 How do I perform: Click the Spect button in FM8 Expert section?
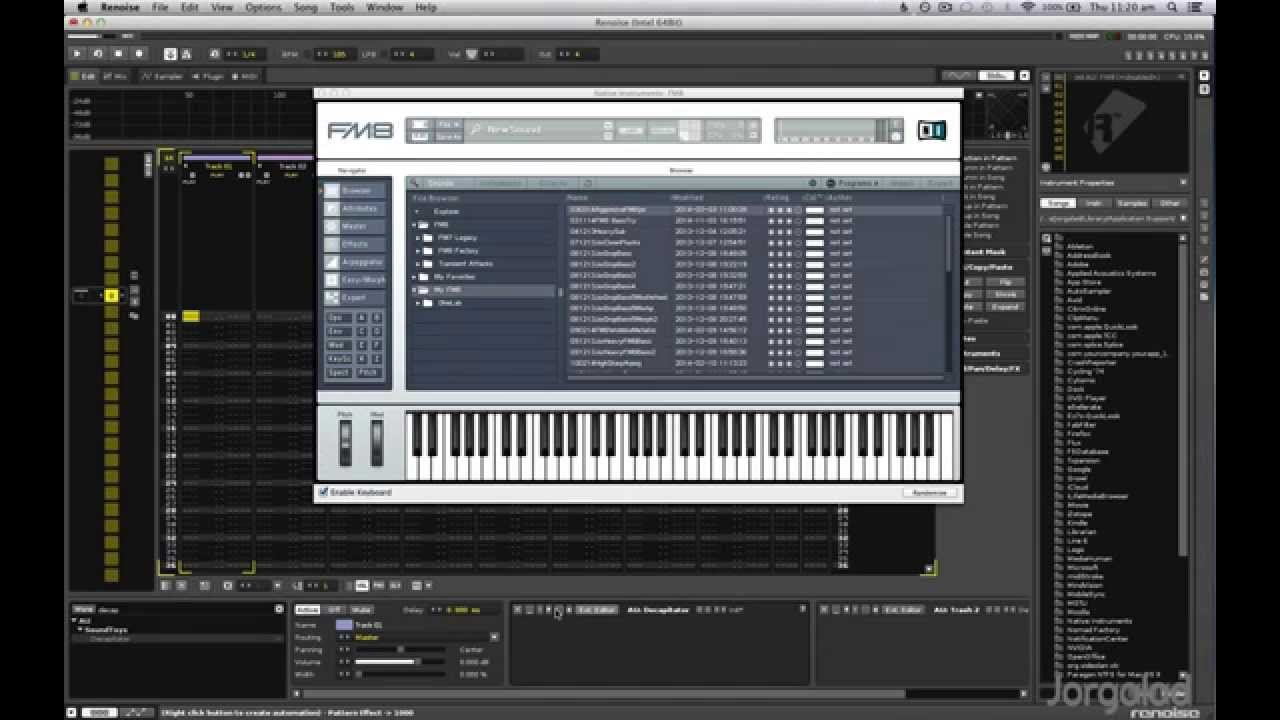tap(339, 372)
